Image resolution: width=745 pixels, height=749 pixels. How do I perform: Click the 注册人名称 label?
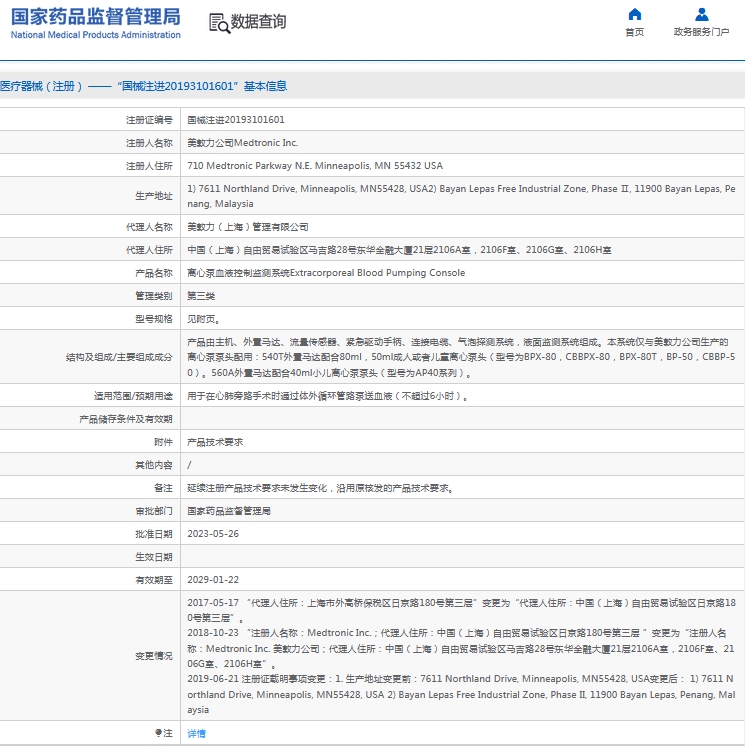pyautogui.click(x=149, y=143)
